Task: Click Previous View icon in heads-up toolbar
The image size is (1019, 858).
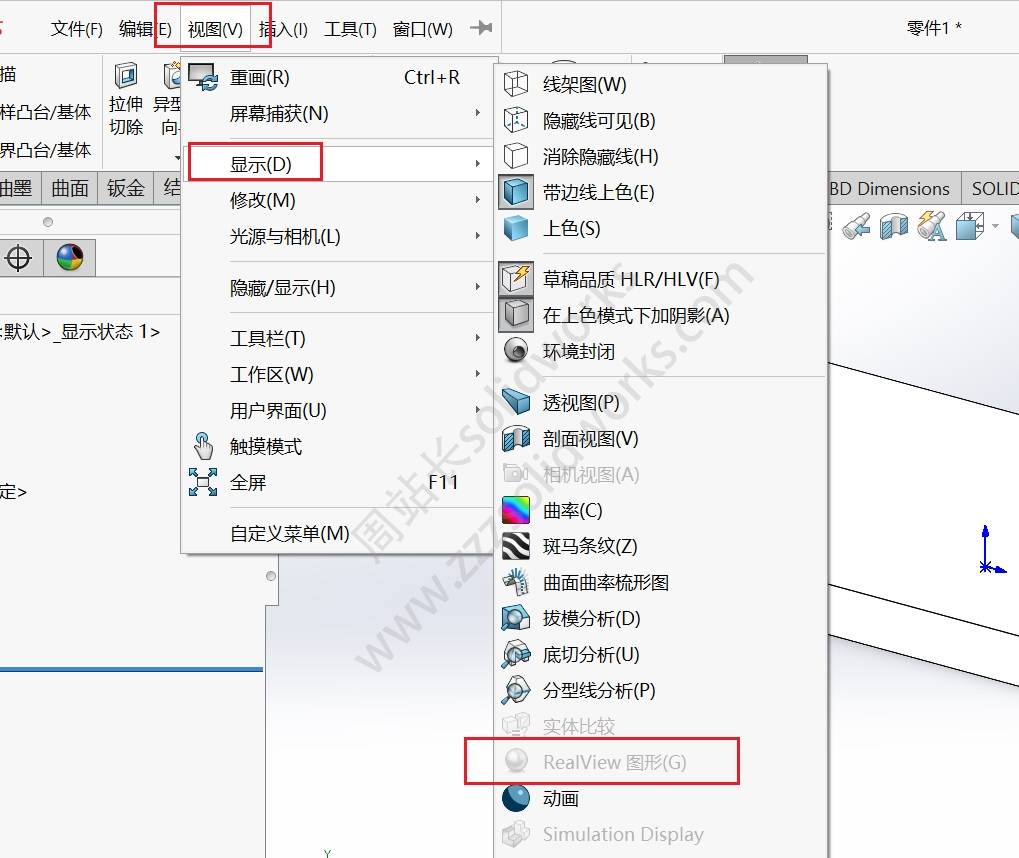Action: tap(857, 227)
